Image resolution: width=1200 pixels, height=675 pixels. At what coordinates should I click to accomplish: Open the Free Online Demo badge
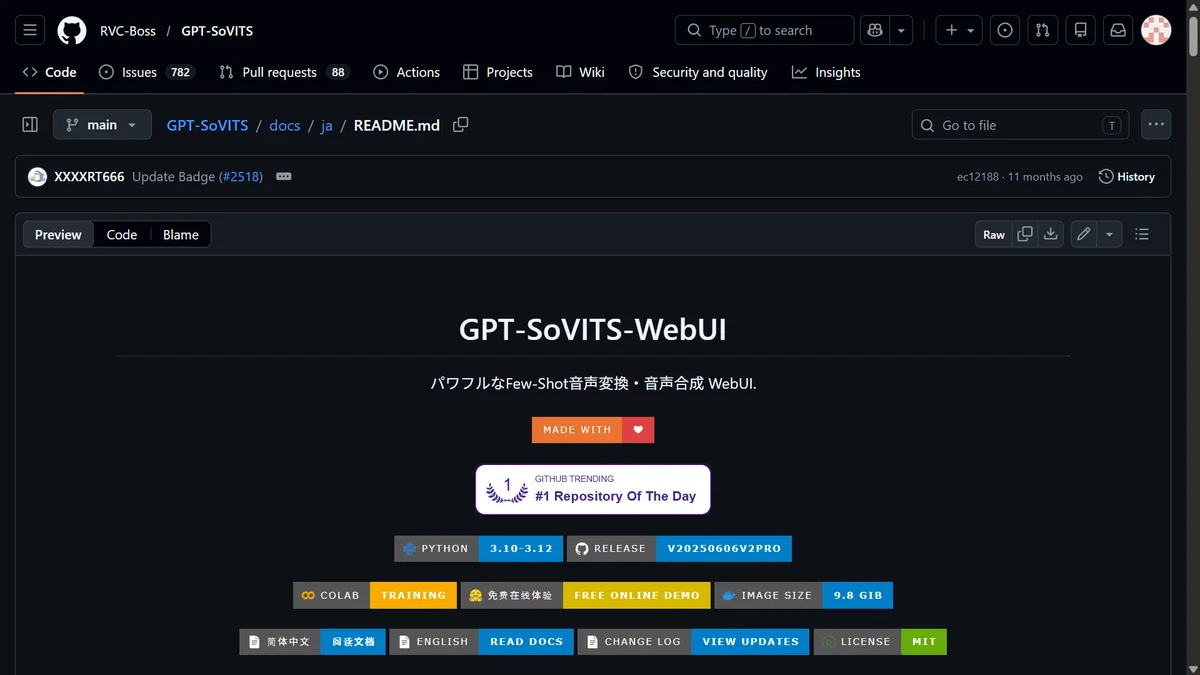(x=586, y=595)
